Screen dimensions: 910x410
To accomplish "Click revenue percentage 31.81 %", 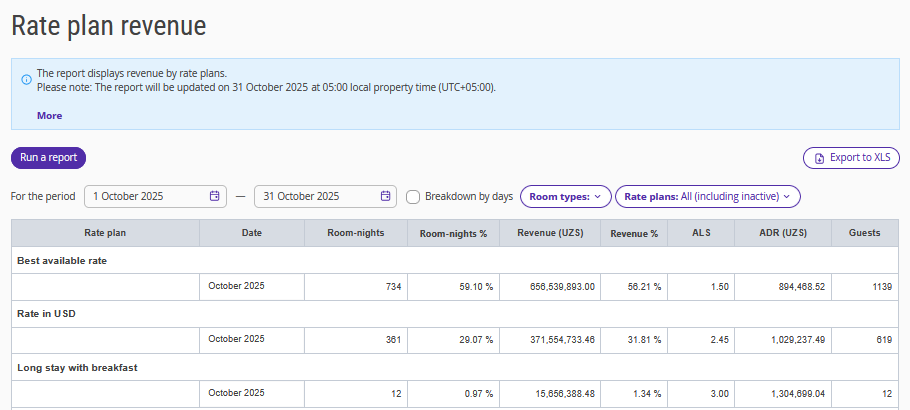I will [x=644, y=340].
